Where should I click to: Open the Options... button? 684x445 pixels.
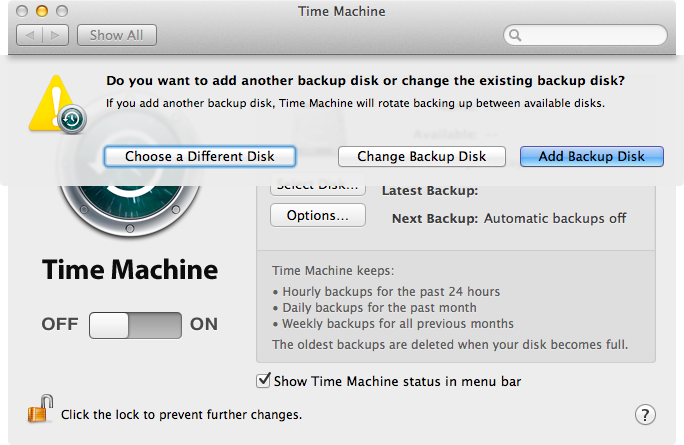click(x=318, y=215)
